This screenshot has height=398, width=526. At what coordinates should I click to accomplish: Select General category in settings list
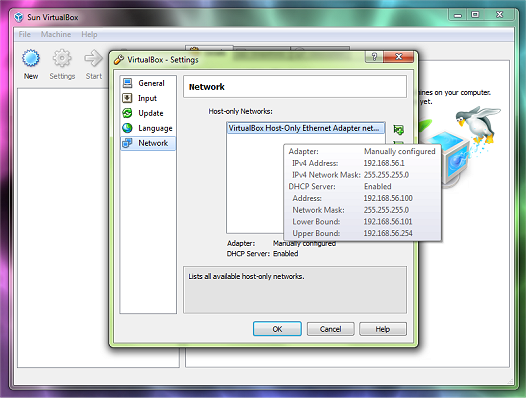(x=148, y=83)
